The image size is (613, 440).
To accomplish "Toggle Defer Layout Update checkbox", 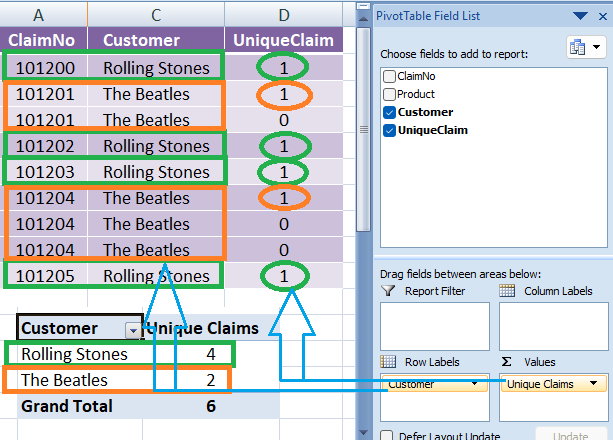I will [x=387, y=436].
